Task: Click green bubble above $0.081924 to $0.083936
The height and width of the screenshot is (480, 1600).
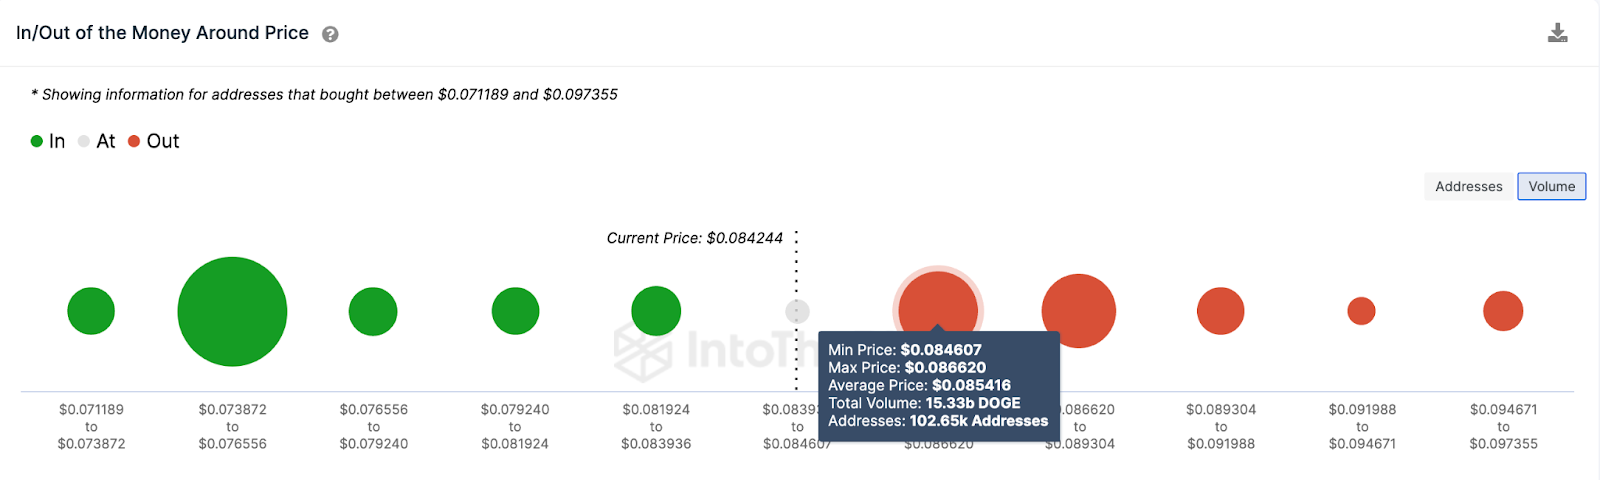Action: [x=656, y=311]
